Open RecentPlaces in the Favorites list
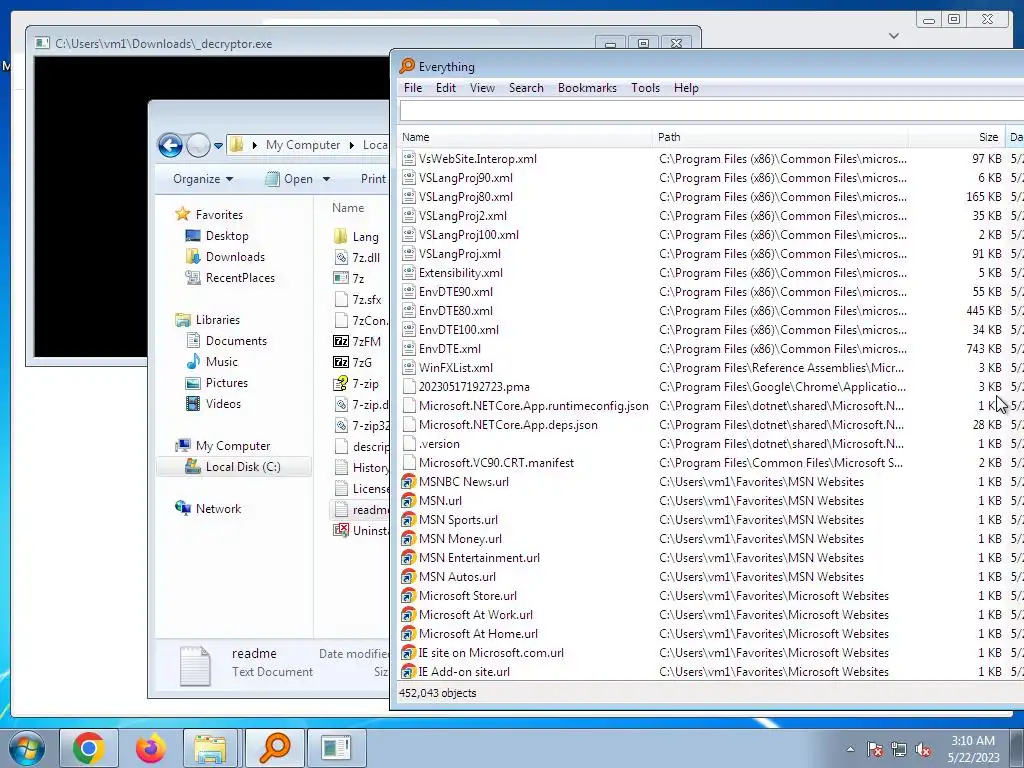The image size is (1024, 768). (x=240, y=278)
